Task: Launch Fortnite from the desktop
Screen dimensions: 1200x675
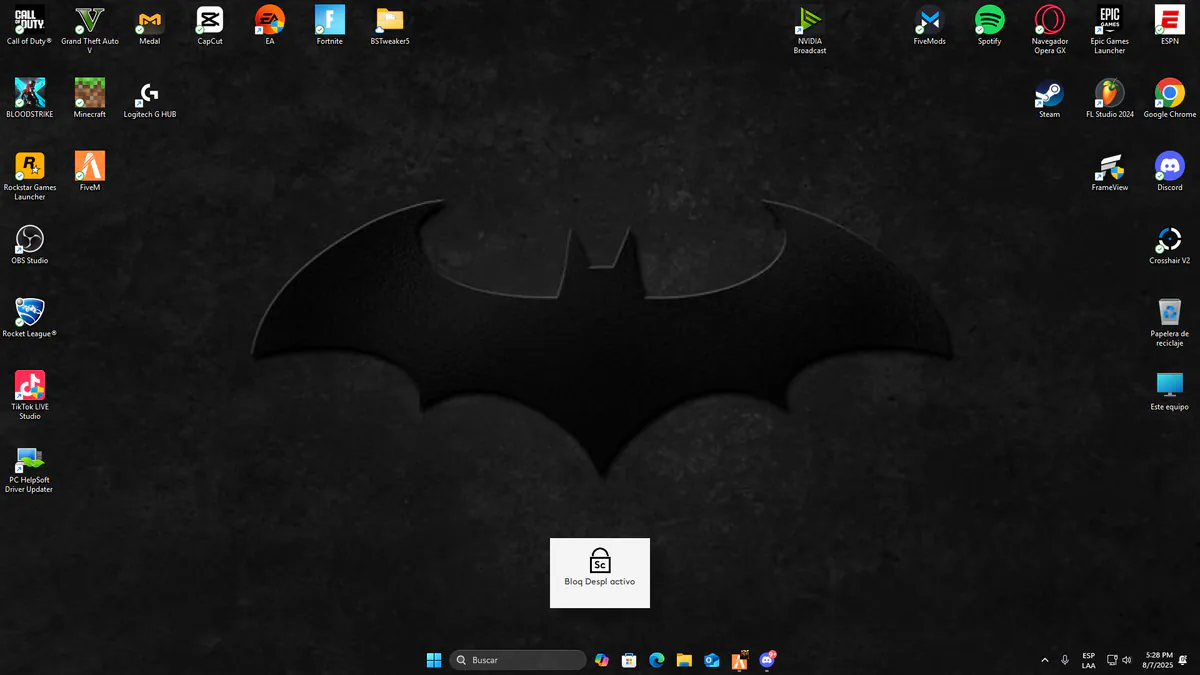Action: click(330, 25)
